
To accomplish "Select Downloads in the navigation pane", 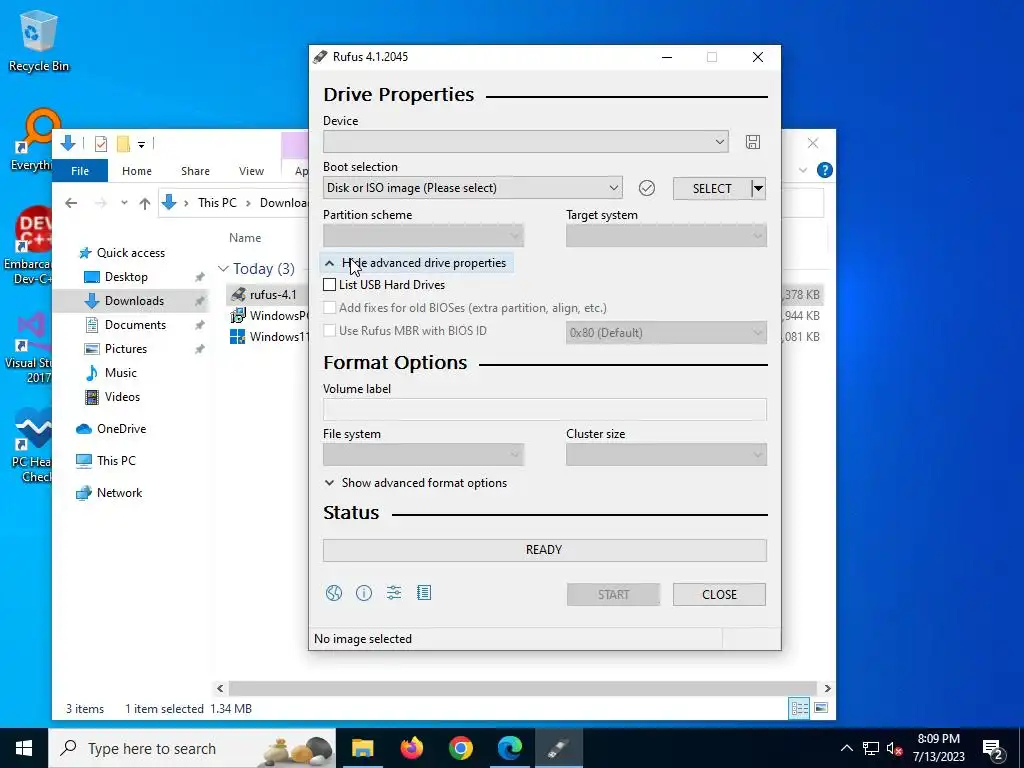I will [134, 301].
